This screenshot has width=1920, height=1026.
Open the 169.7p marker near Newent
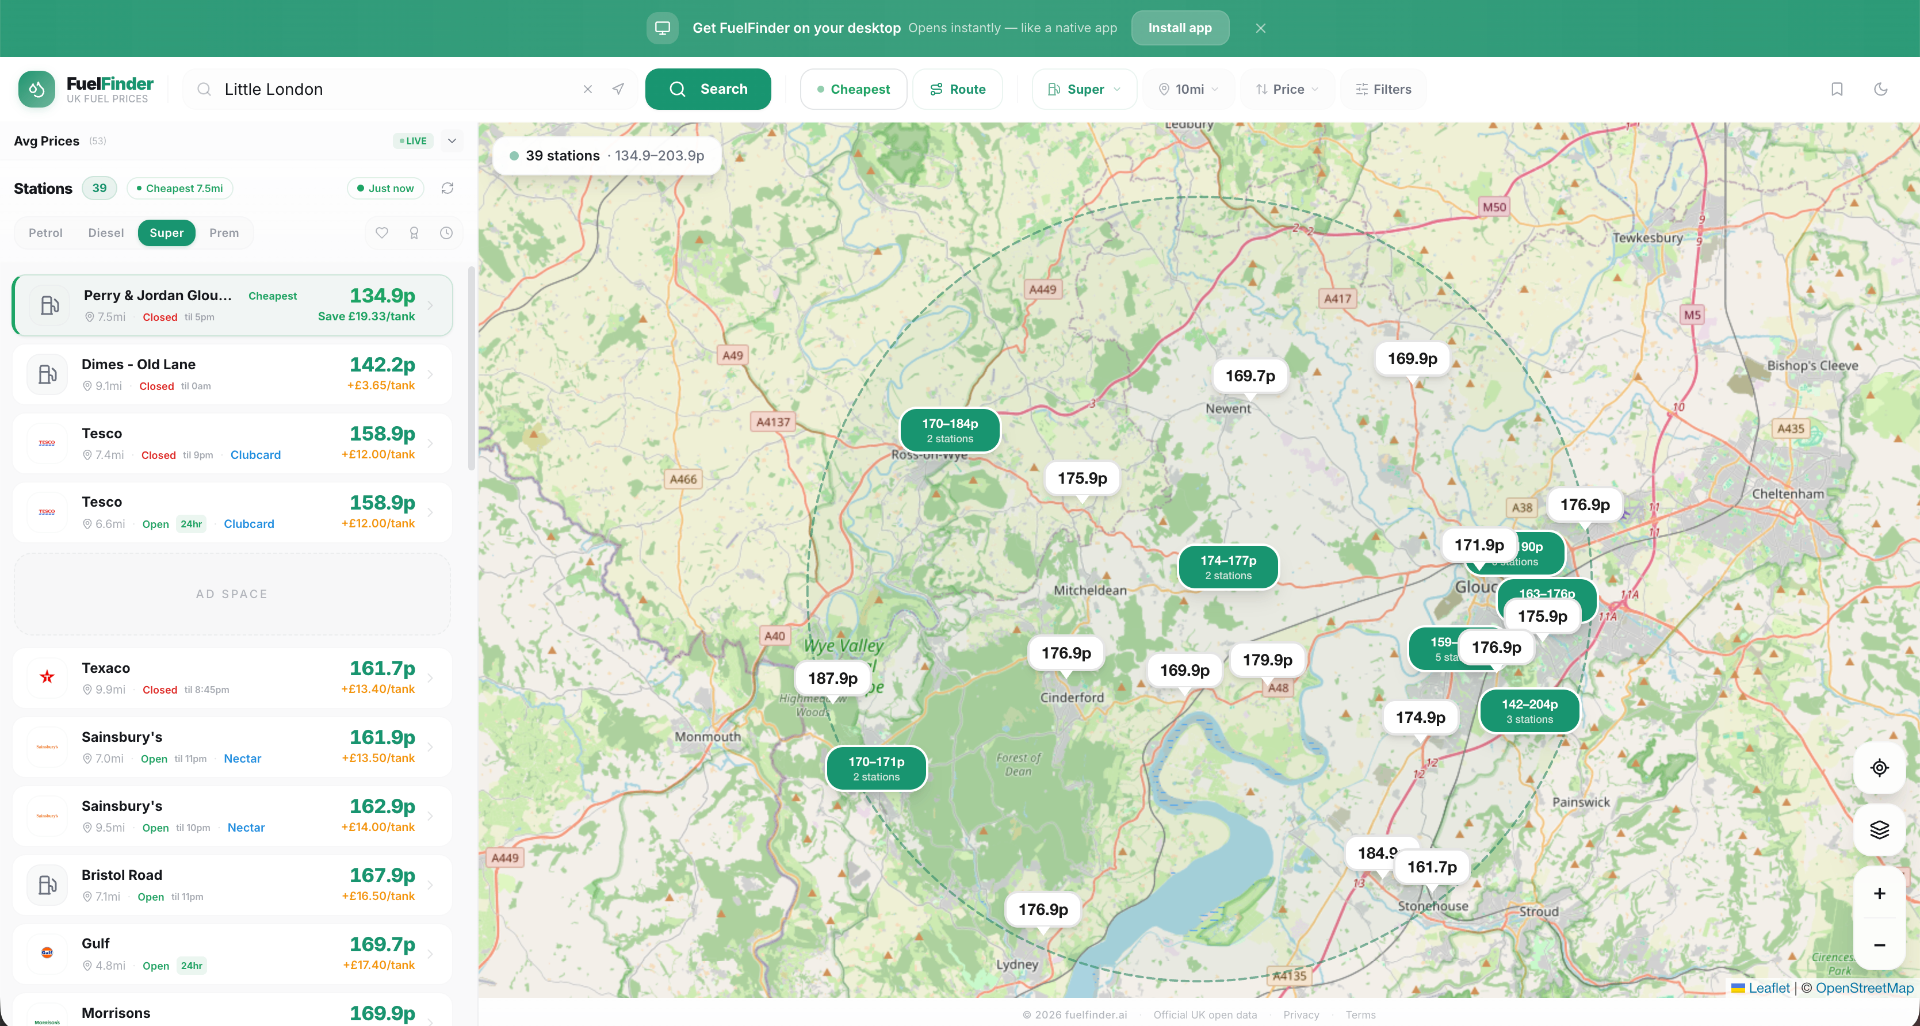tap(1250, 376)
